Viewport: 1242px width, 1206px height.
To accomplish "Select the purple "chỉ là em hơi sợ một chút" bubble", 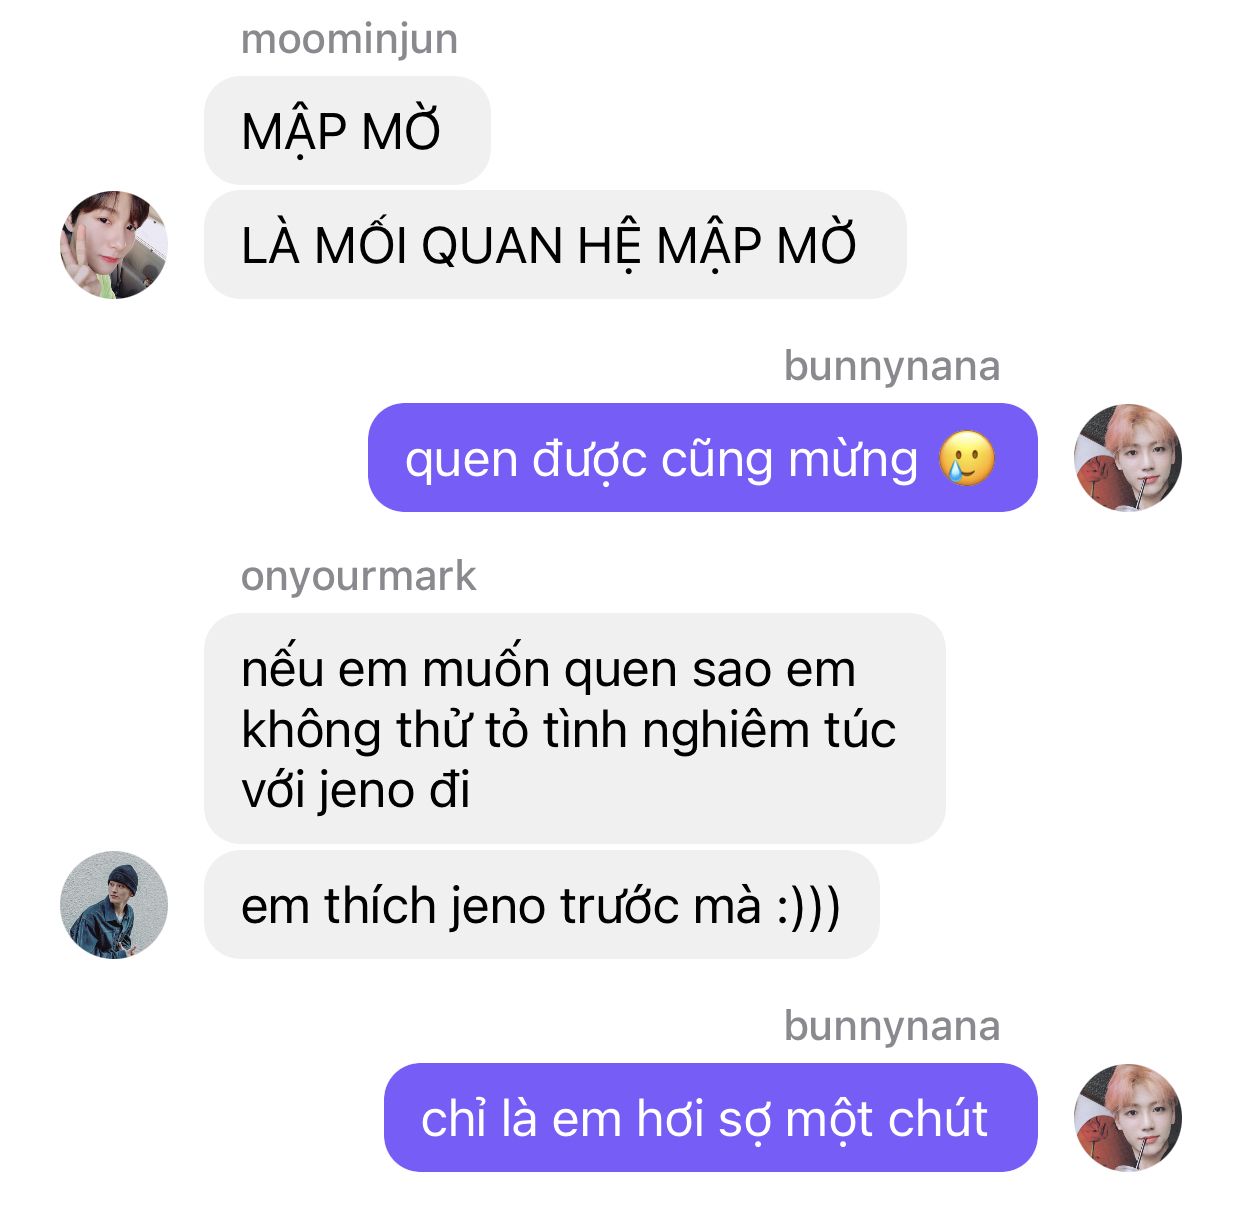I will pyautogui.click(x=711, y=1117).
